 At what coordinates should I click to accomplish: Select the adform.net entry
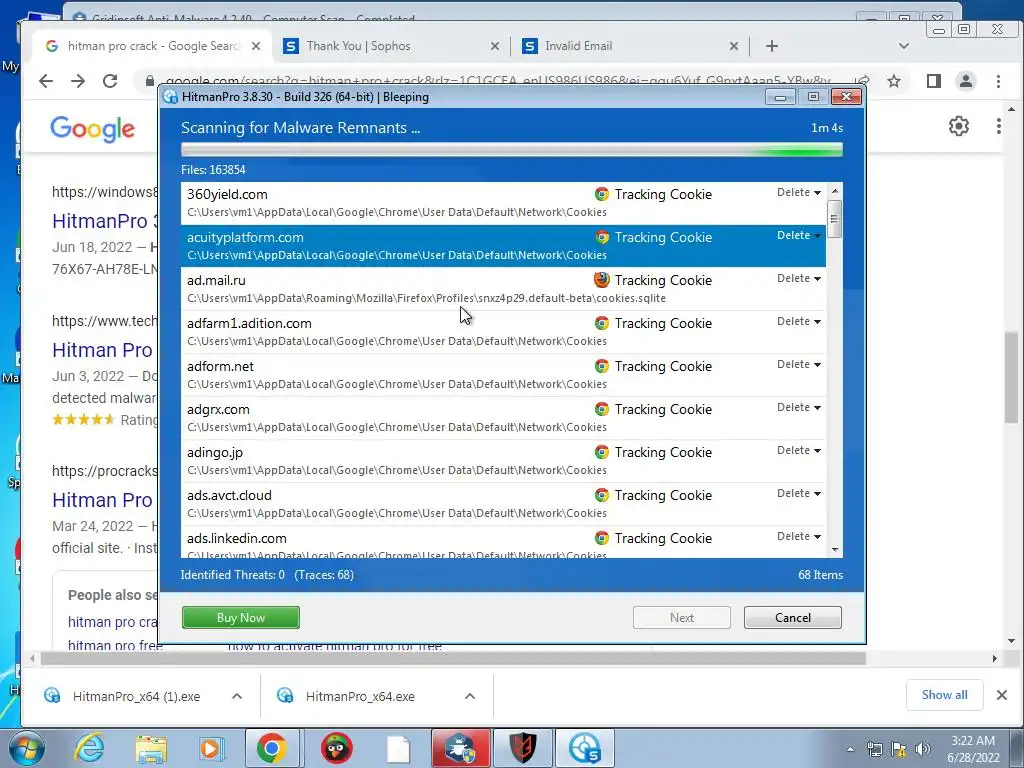504,375
